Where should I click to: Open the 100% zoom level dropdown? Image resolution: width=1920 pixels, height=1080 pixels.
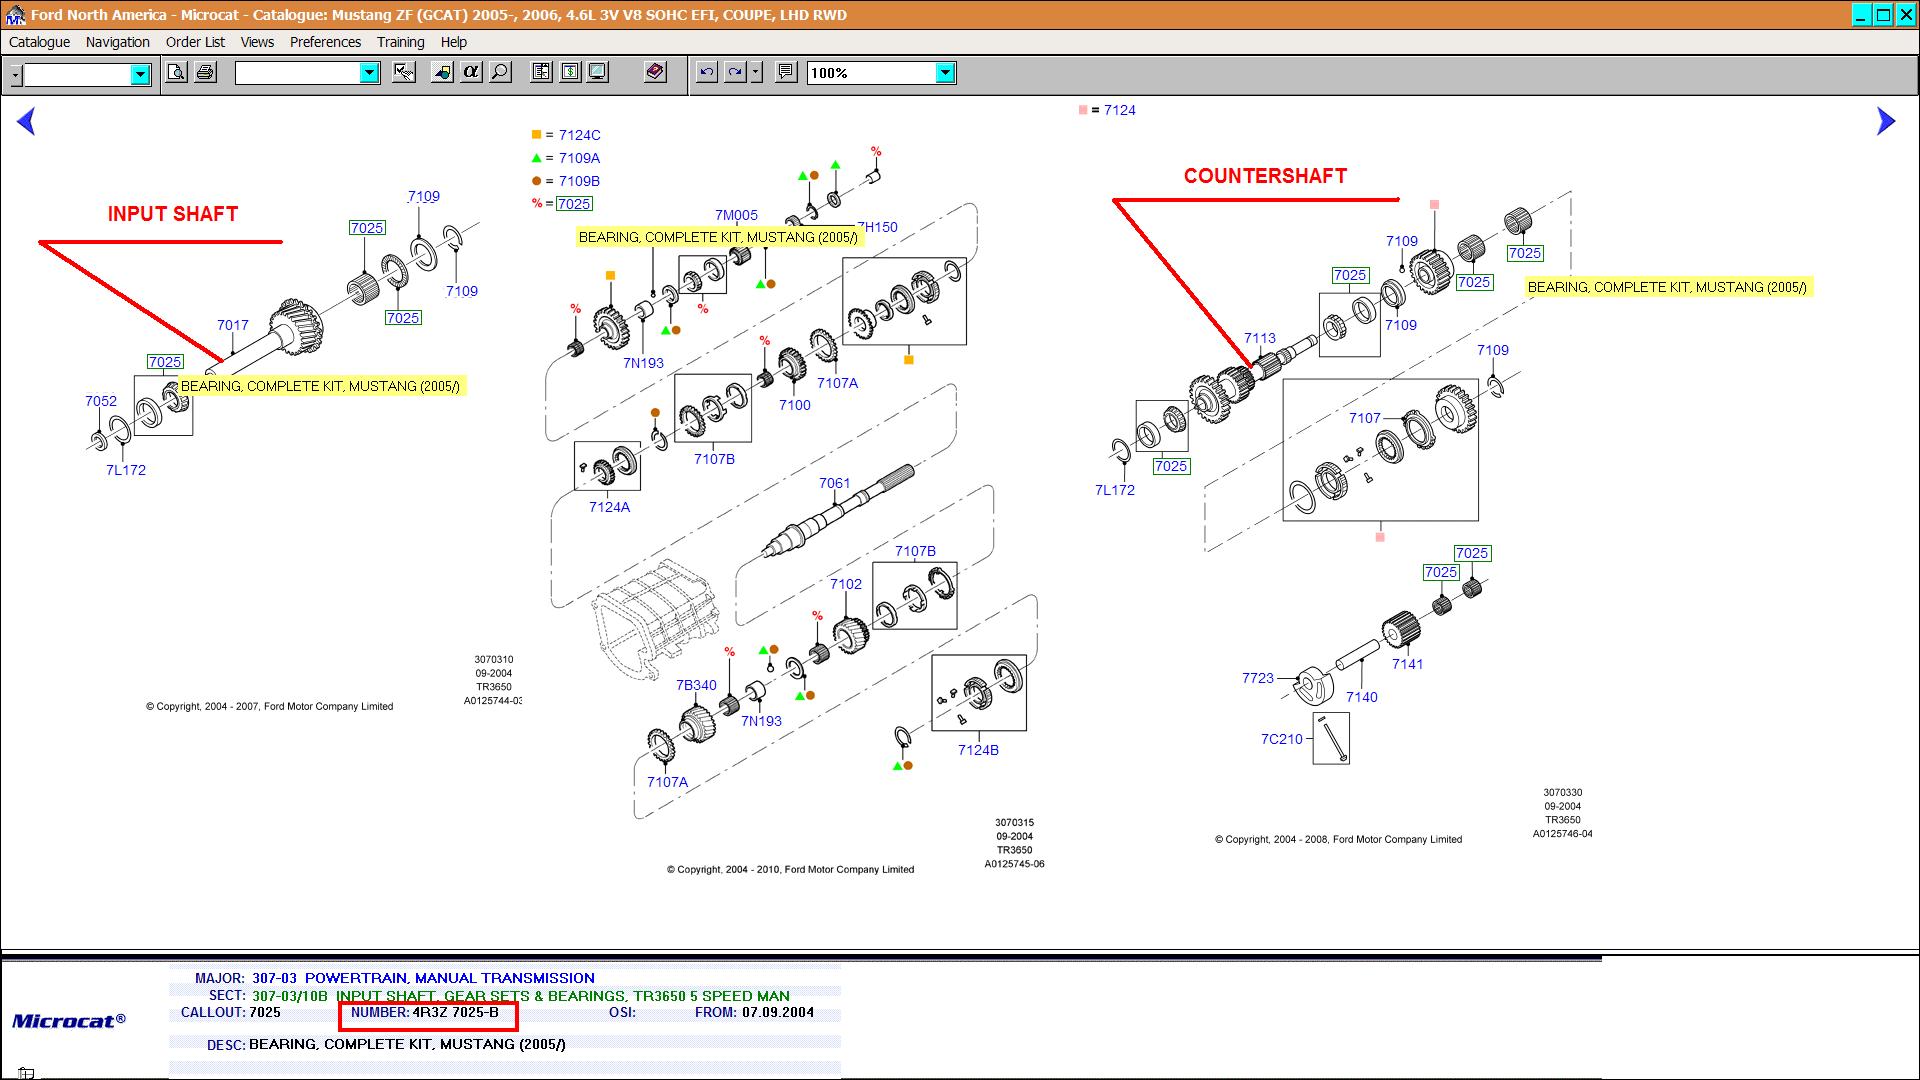[945, 72]
